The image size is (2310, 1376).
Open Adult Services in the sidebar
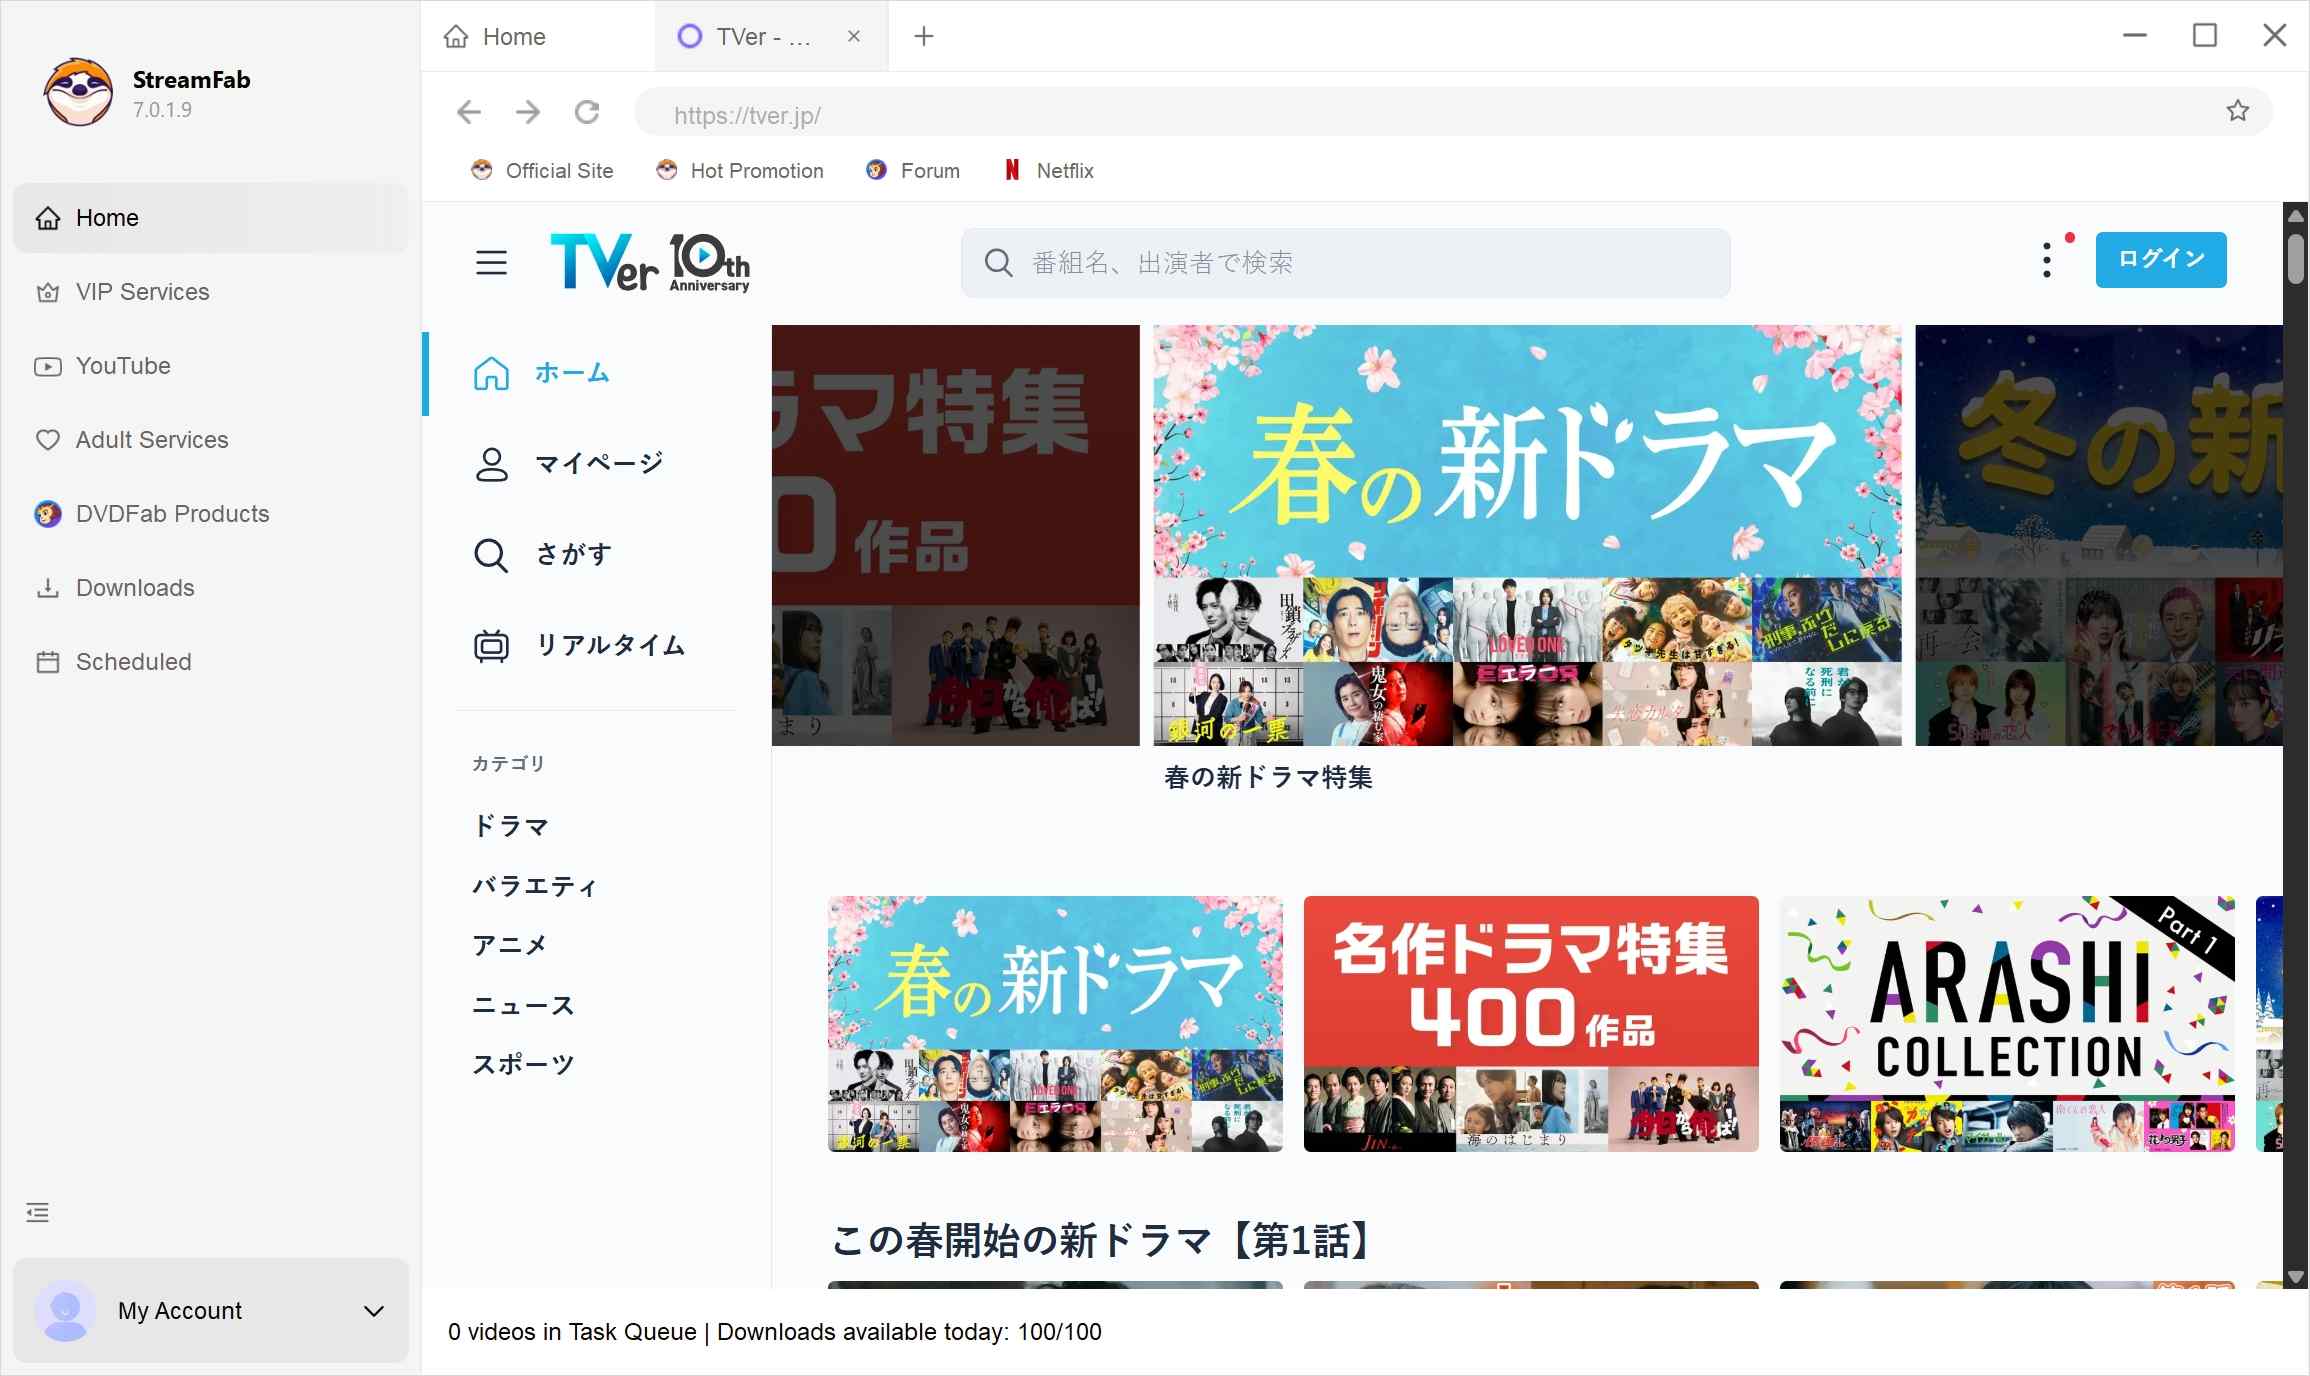pyautogui.click(x=211, y=440)
